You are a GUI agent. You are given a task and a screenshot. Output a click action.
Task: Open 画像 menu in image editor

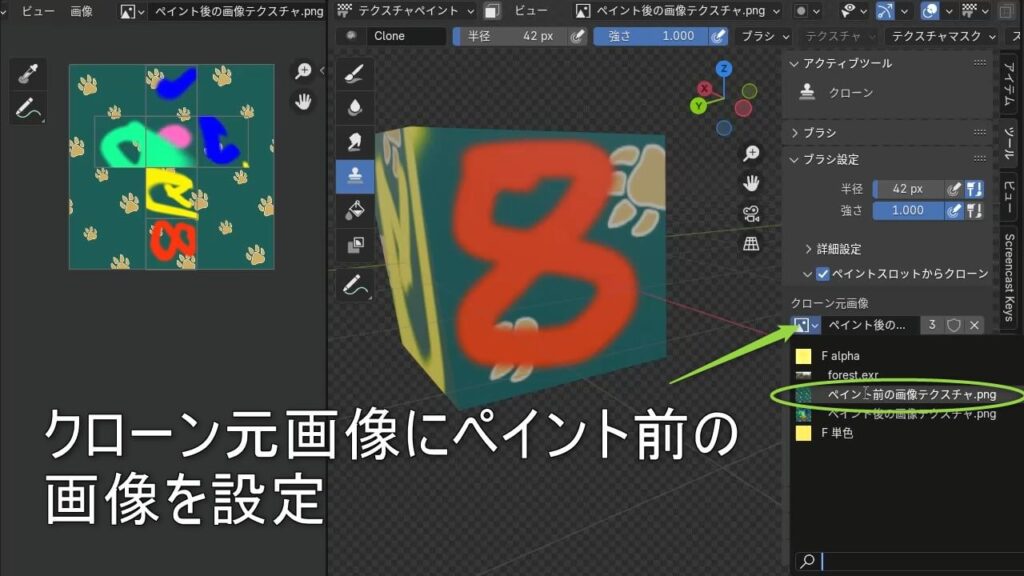[82, 11]
